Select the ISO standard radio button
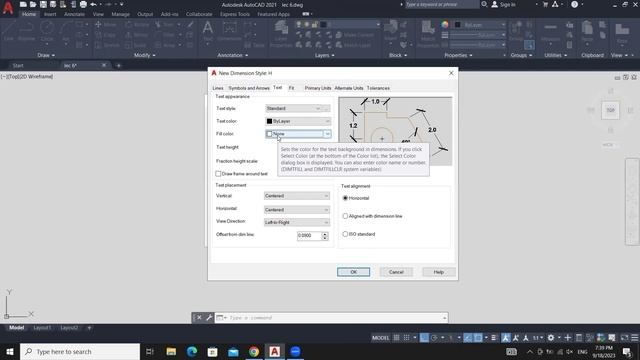Viewport: 640px width, 360px height. pyautogui.click(x=345, y=234)
